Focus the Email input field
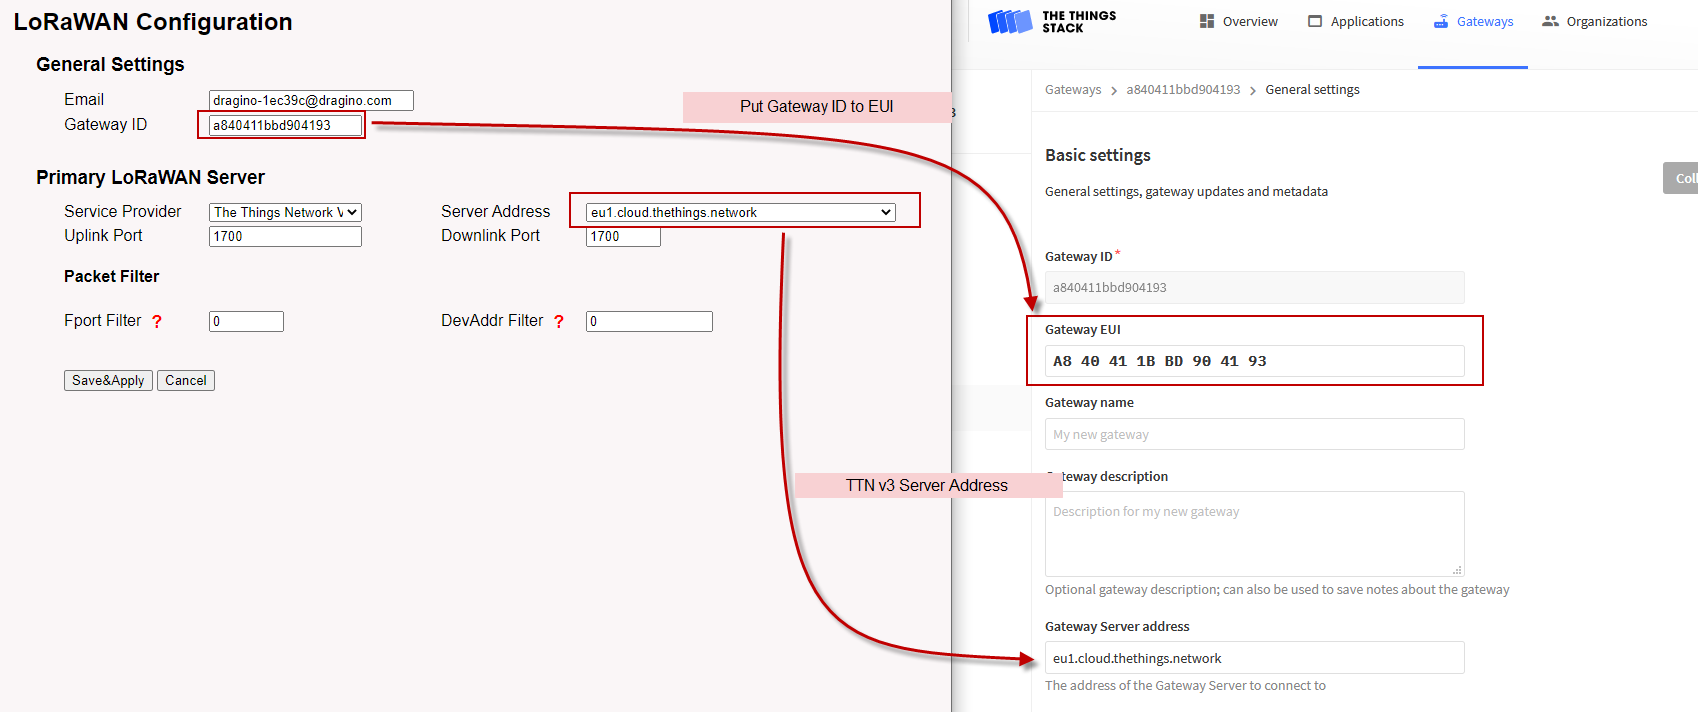 coord(311,100)
